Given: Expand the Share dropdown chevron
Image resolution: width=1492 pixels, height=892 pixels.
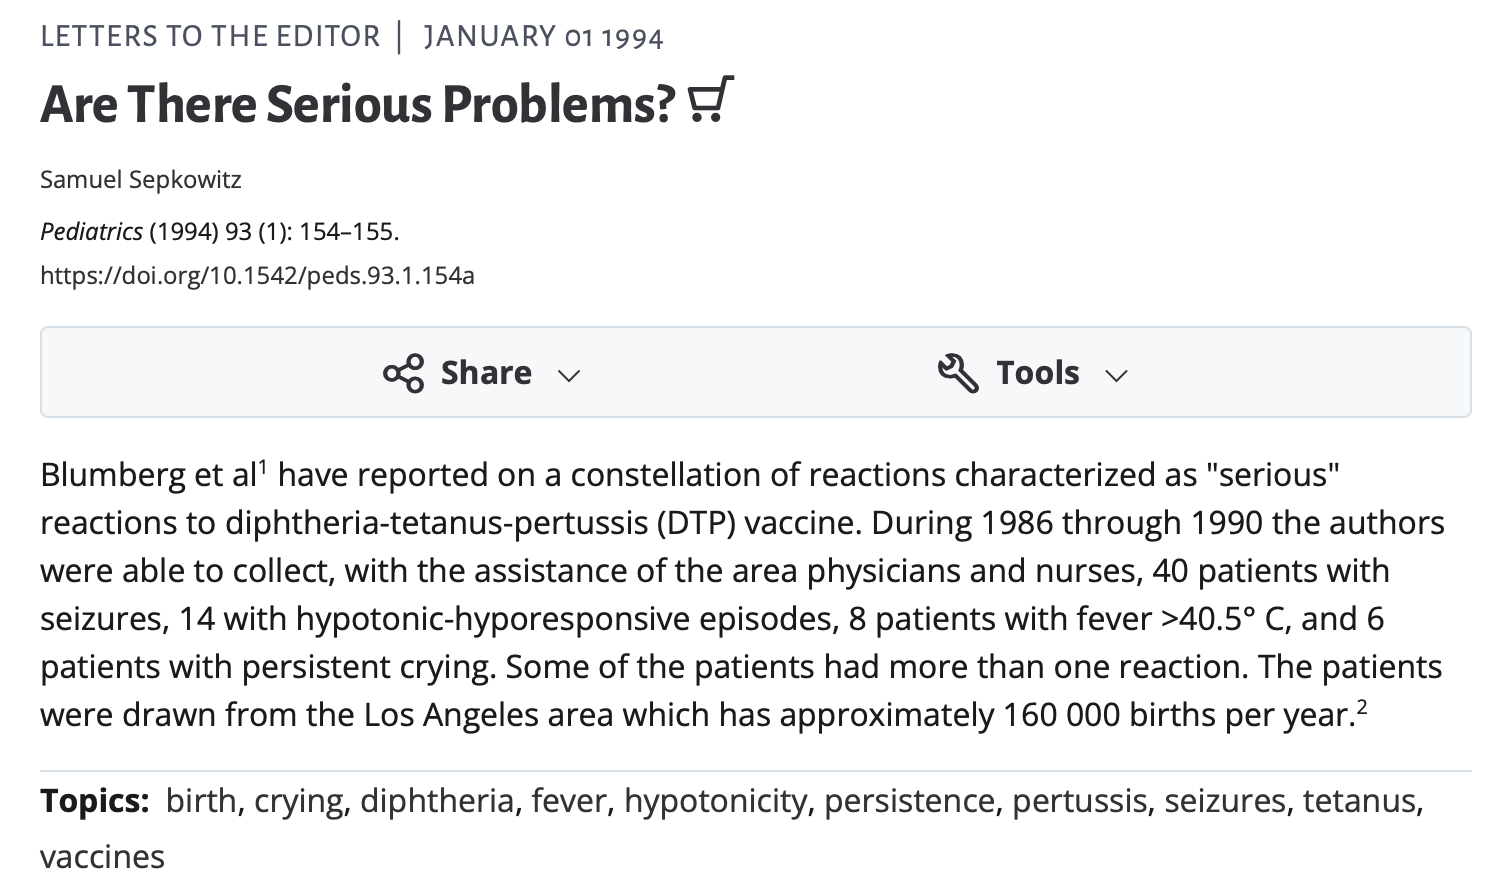Looking at the screenshot, I should (569, 376).
